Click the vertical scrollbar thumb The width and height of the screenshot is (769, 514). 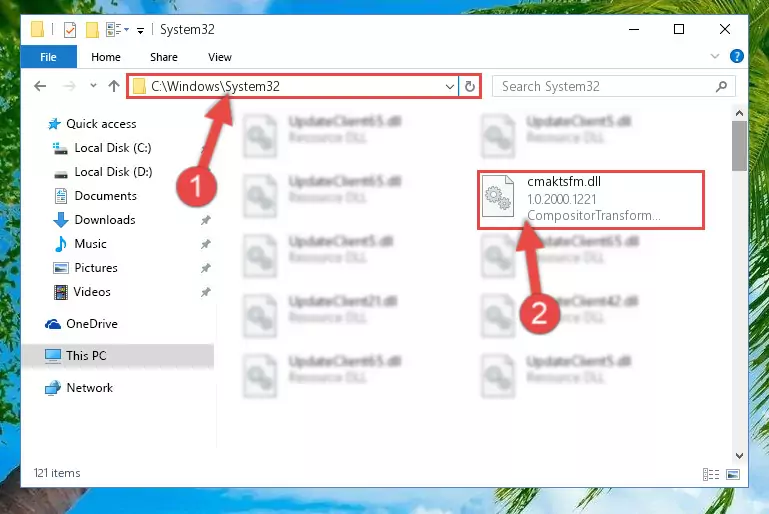739,146
